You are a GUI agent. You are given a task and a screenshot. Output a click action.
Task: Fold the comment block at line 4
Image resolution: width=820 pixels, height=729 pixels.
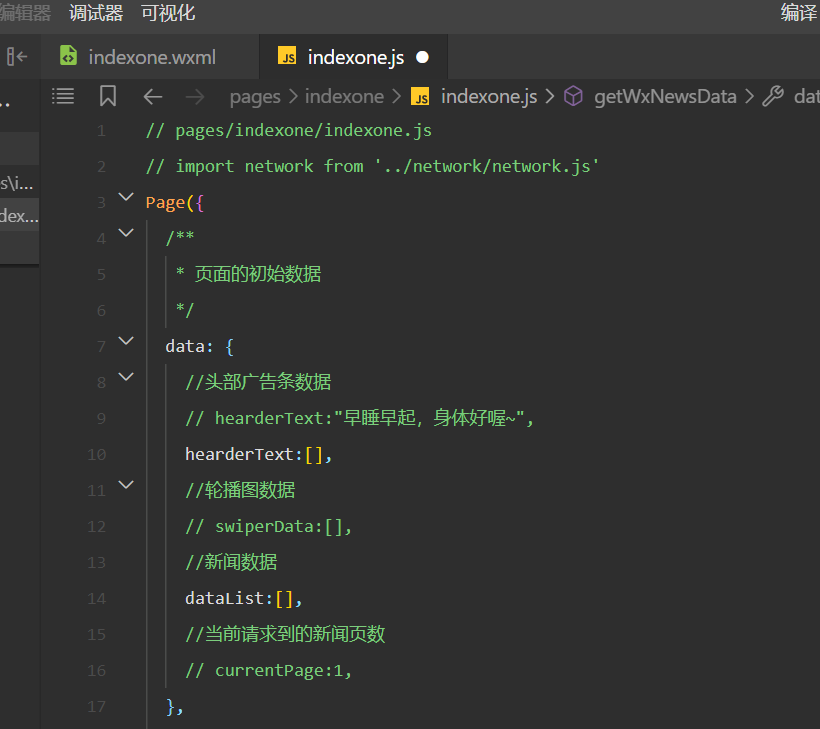coord(126,234)
